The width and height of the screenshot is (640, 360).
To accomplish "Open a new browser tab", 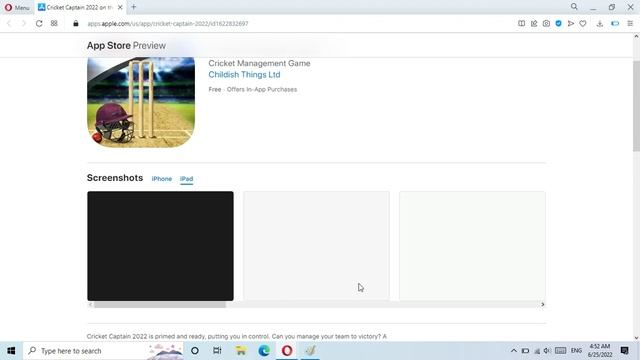I will 133,7.
